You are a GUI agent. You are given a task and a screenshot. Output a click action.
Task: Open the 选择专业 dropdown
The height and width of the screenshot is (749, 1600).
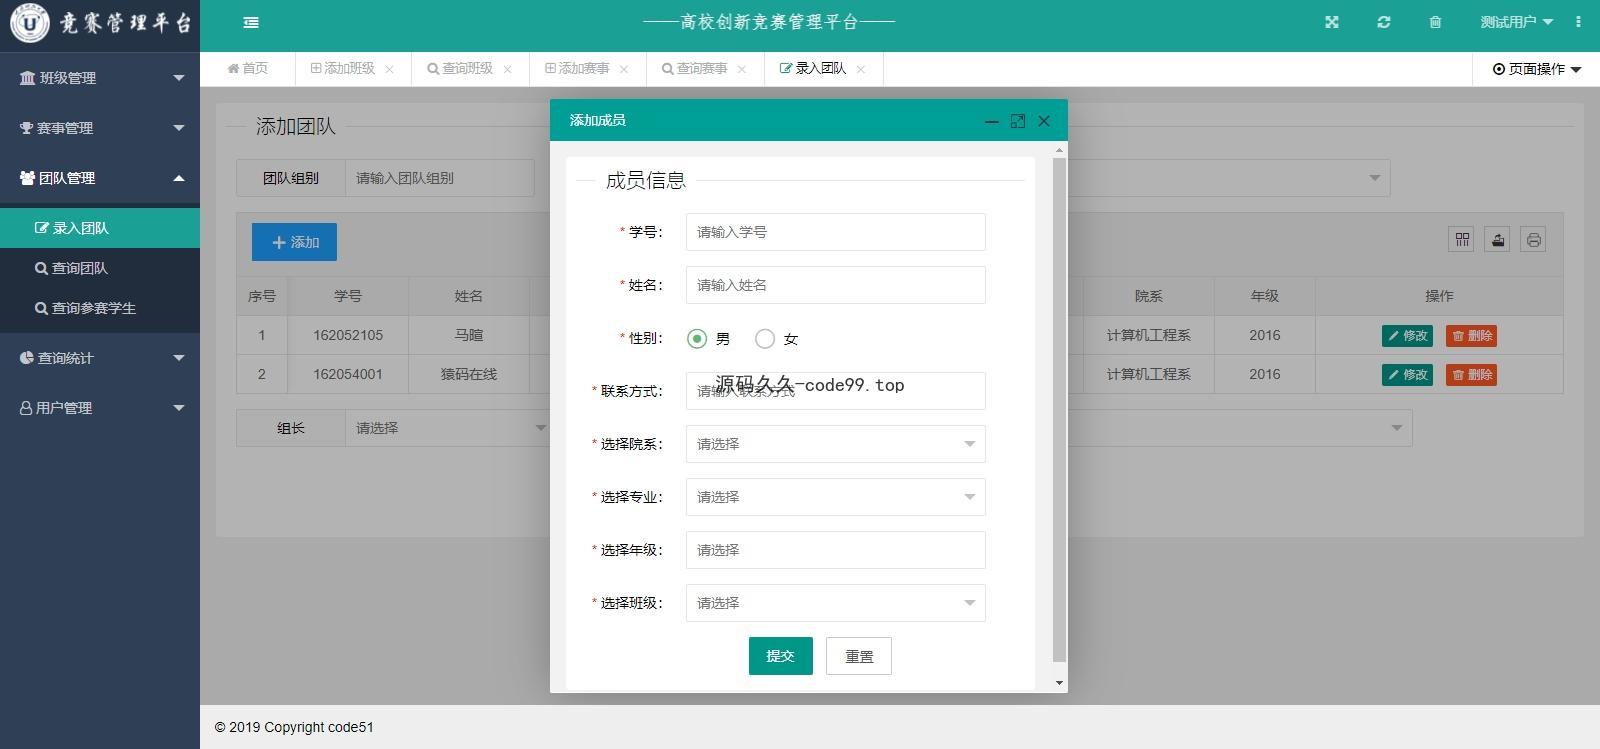(835, 497)
